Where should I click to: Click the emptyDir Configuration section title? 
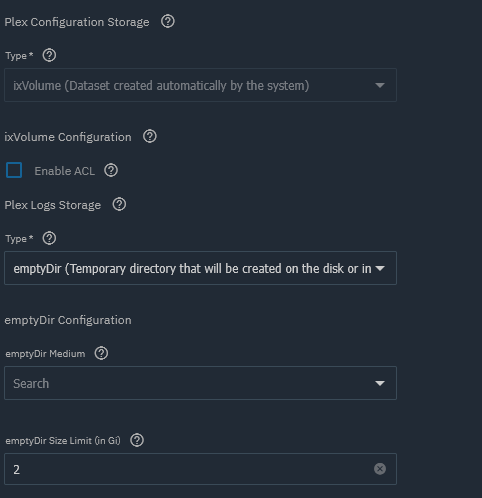coord(68,320)
